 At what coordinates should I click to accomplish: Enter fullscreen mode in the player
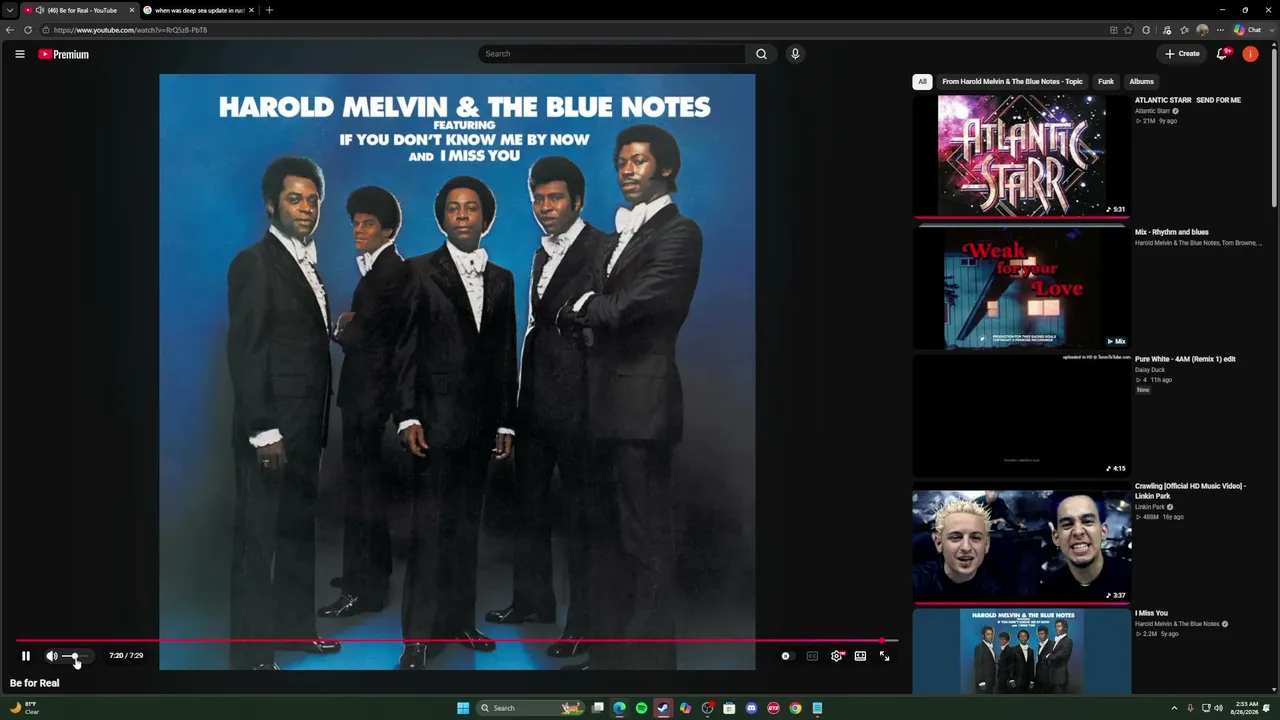pos(884,656)
